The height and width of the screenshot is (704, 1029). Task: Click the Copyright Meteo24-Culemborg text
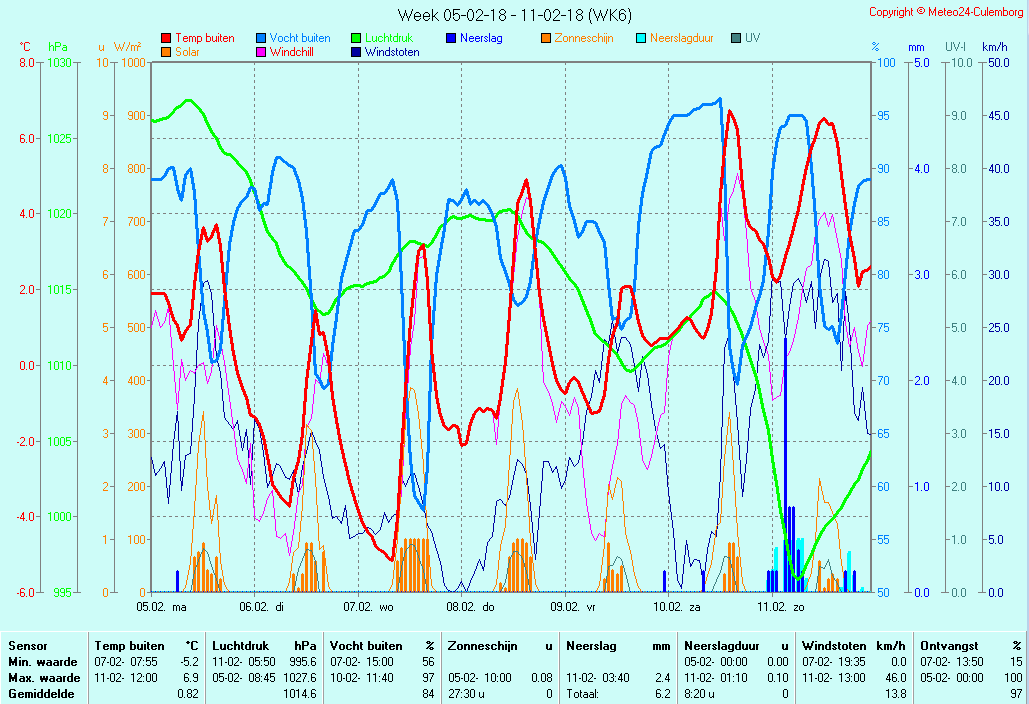click(945, 12)
